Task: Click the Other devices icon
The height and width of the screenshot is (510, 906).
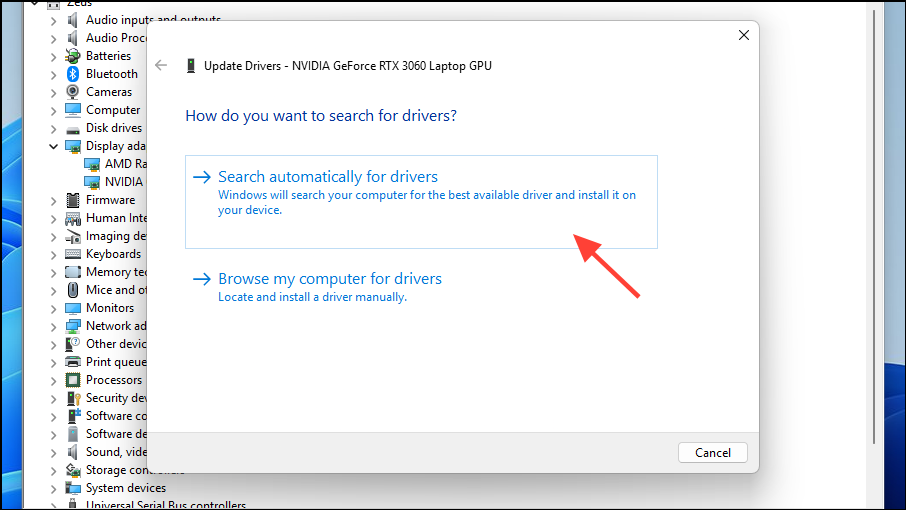Action: 73,344
